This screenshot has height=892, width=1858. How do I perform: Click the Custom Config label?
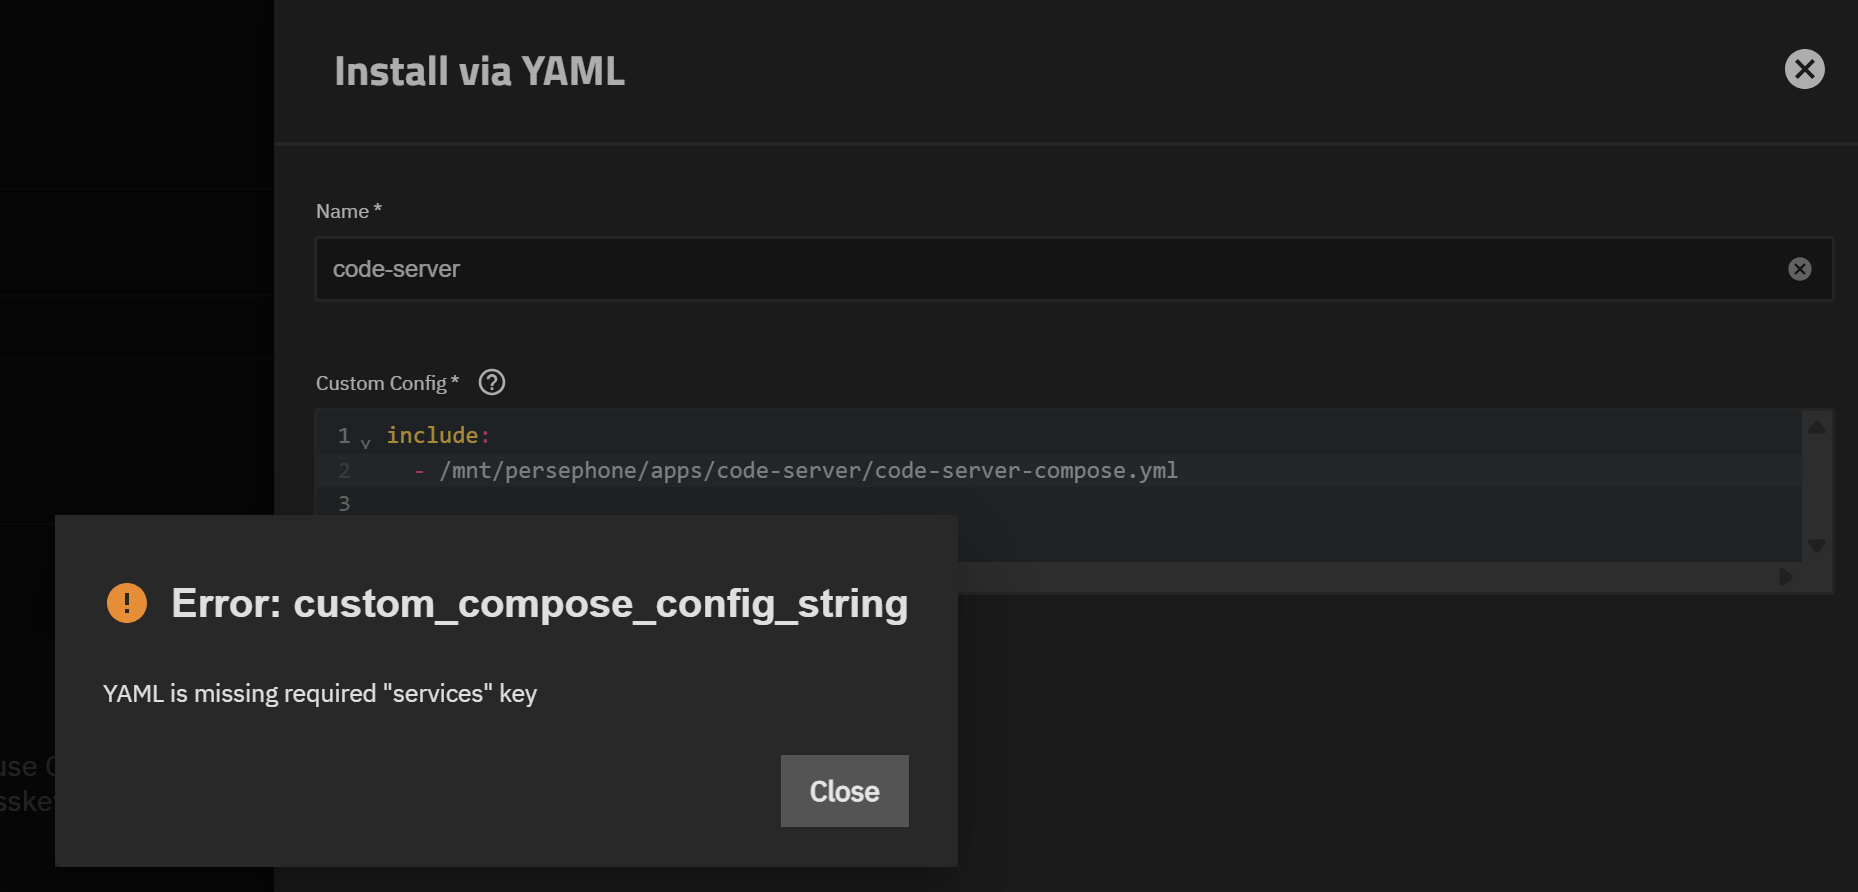(381, 383)
